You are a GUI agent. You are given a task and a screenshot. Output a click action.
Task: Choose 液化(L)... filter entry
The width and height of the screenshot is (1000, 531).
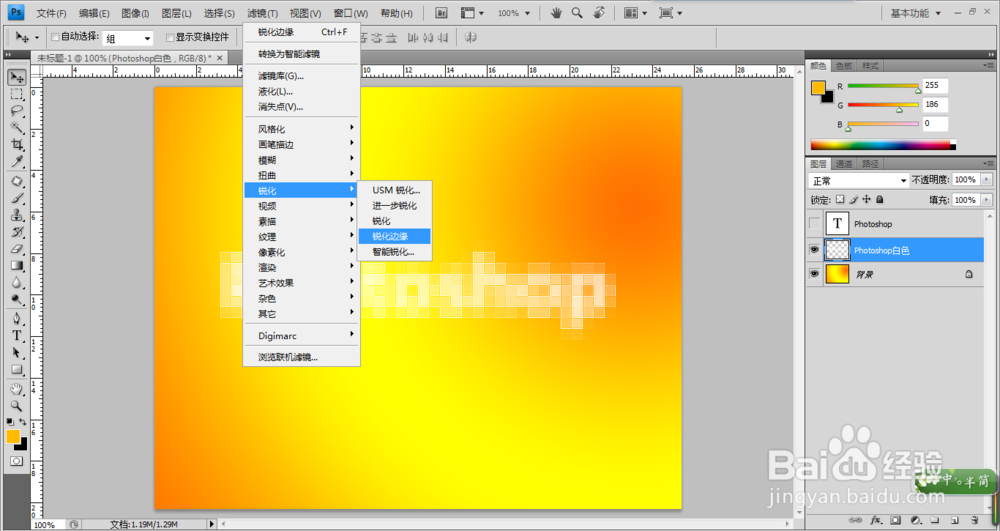[302, 91]
